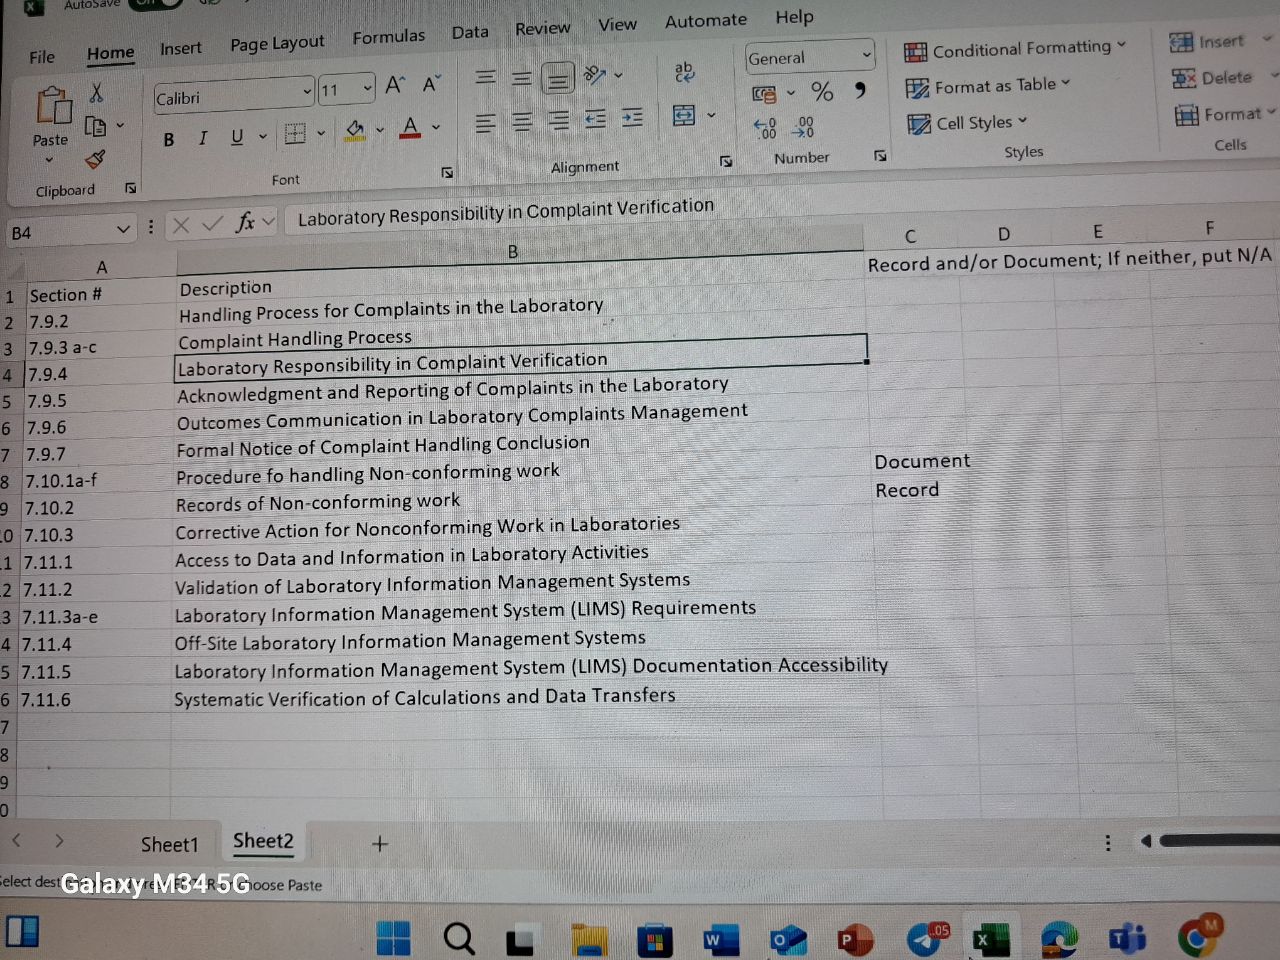Viewport: 1280px width, 960px height.
Task: Expand the Calibri font name dropdown
Action: click(x=307, y=92)
